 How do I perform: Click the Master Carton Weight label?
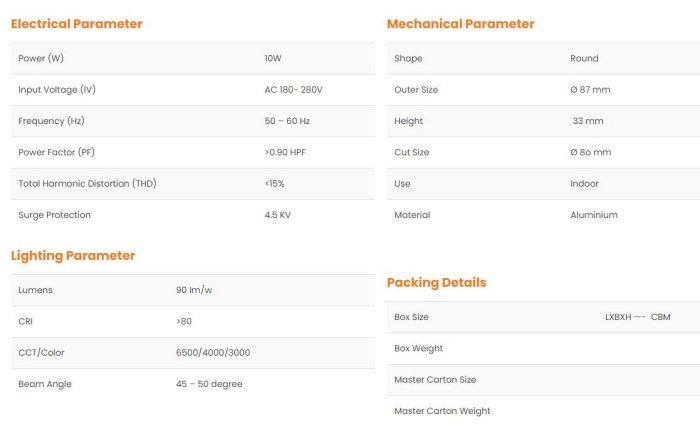442,411
